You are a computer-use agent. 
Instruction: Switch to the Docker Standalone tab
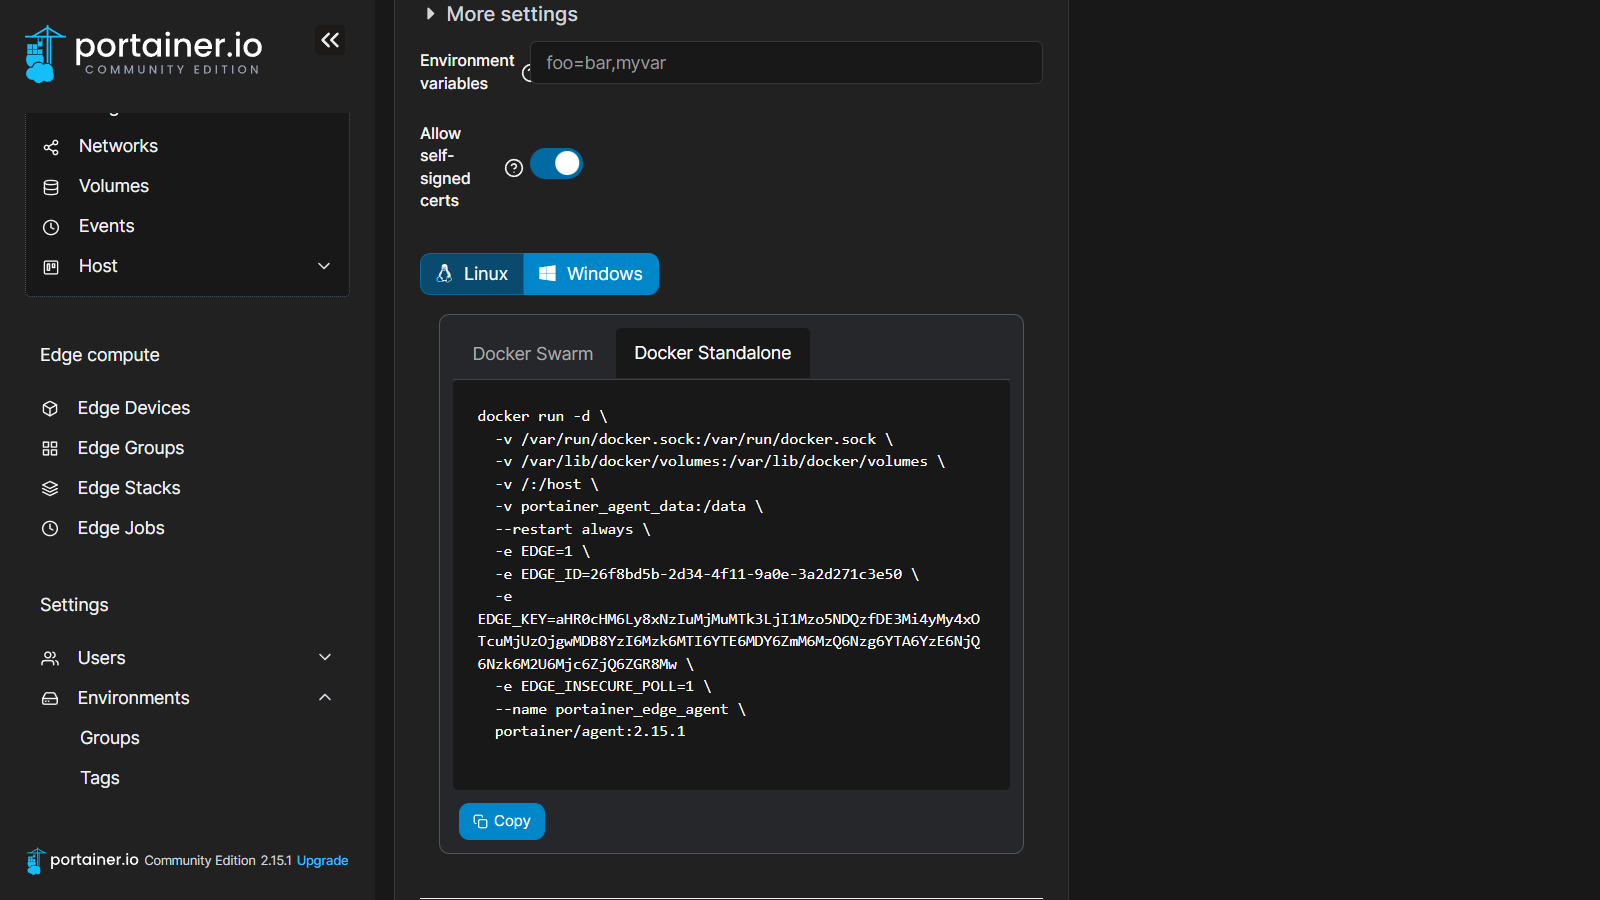(x=712, y=353)
